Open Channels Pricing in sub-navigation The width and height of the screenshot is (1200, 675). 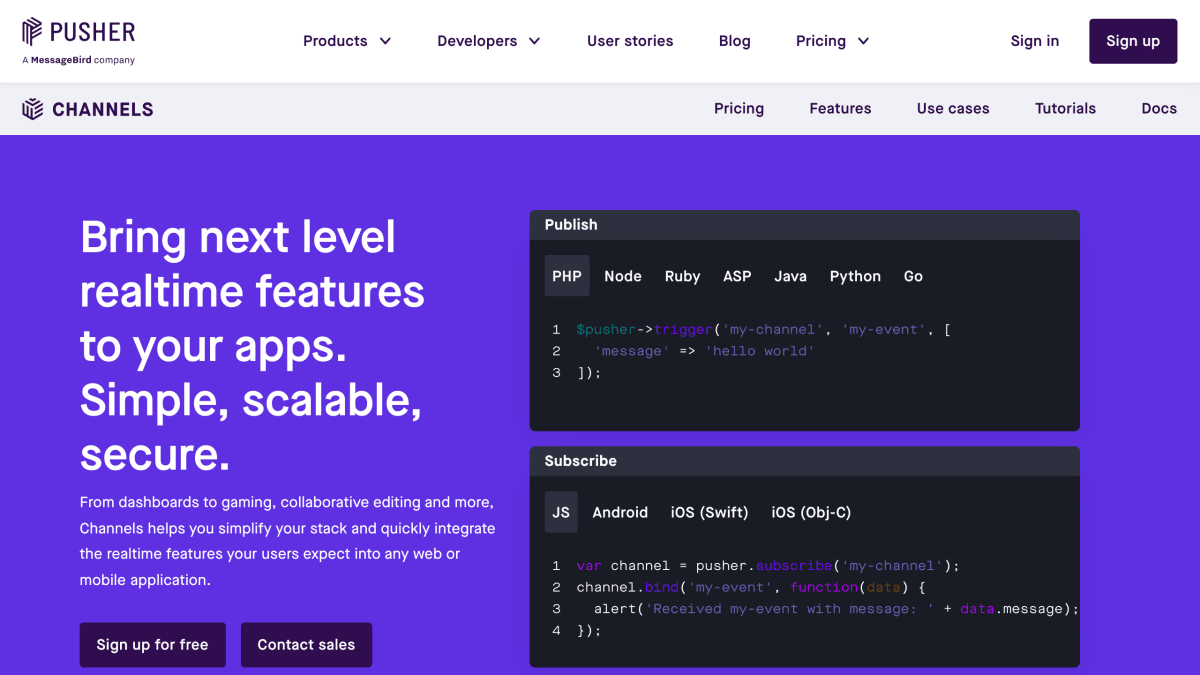point(739,108)
